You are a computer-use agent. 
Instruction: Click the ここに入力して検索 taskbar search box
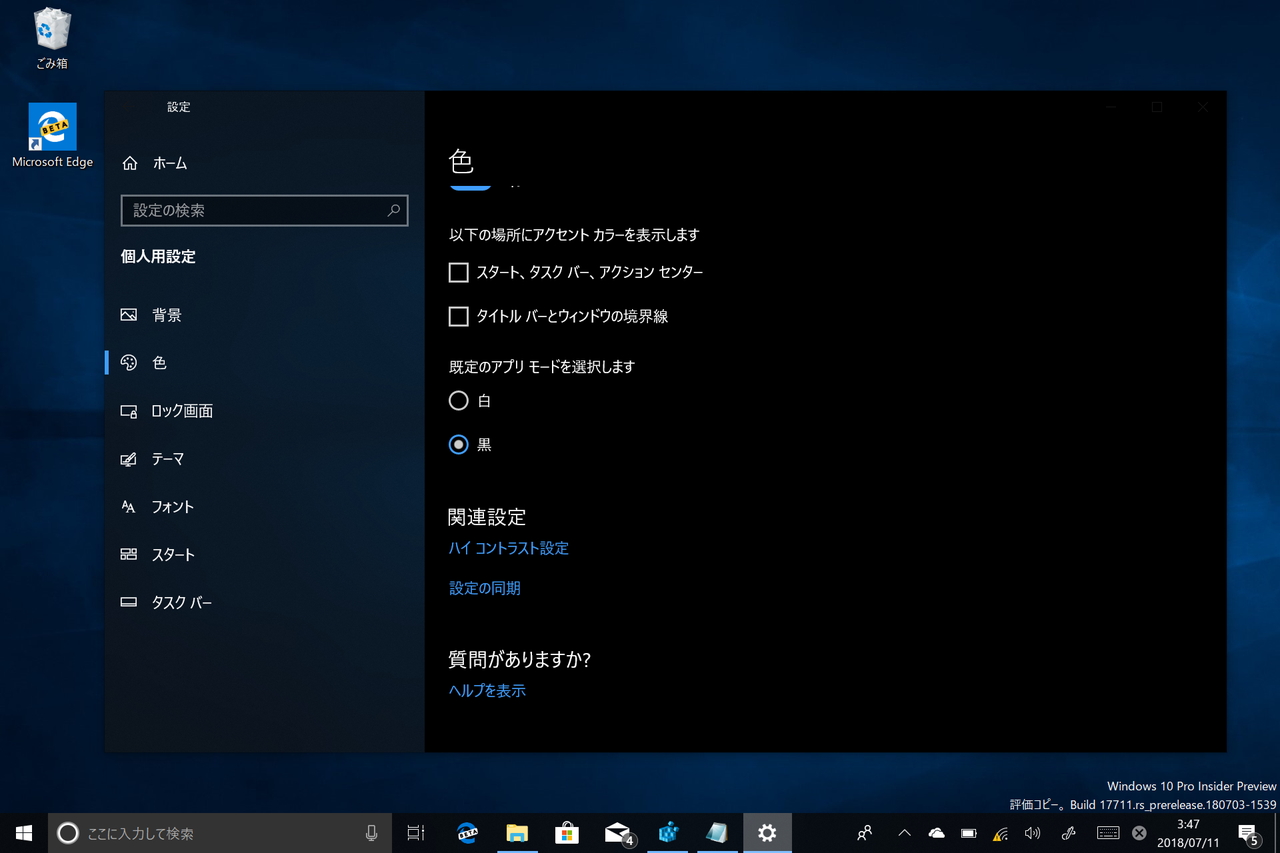[x=219, y=833]
